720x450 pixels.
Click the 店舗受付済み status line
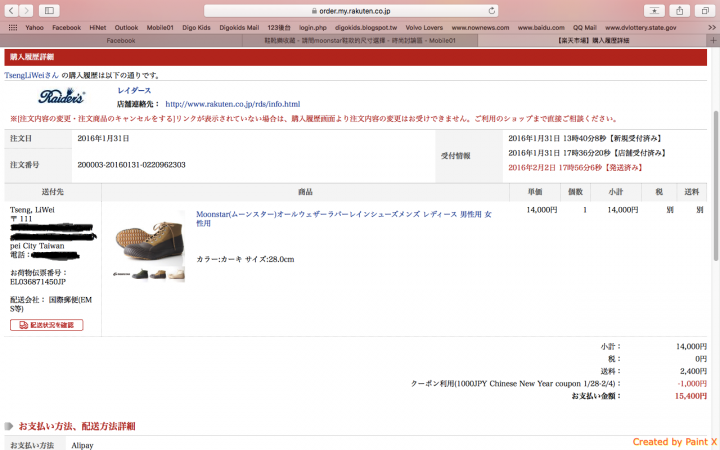587,153
